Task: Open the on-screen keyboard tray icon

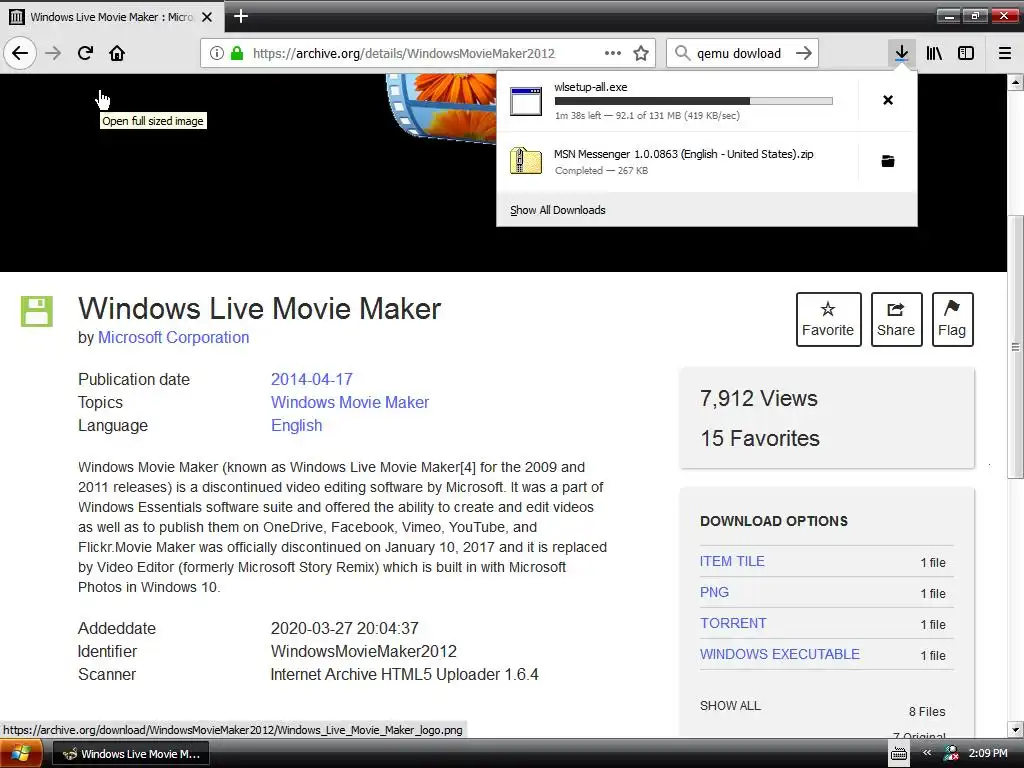Action: (x=899, y=754)
